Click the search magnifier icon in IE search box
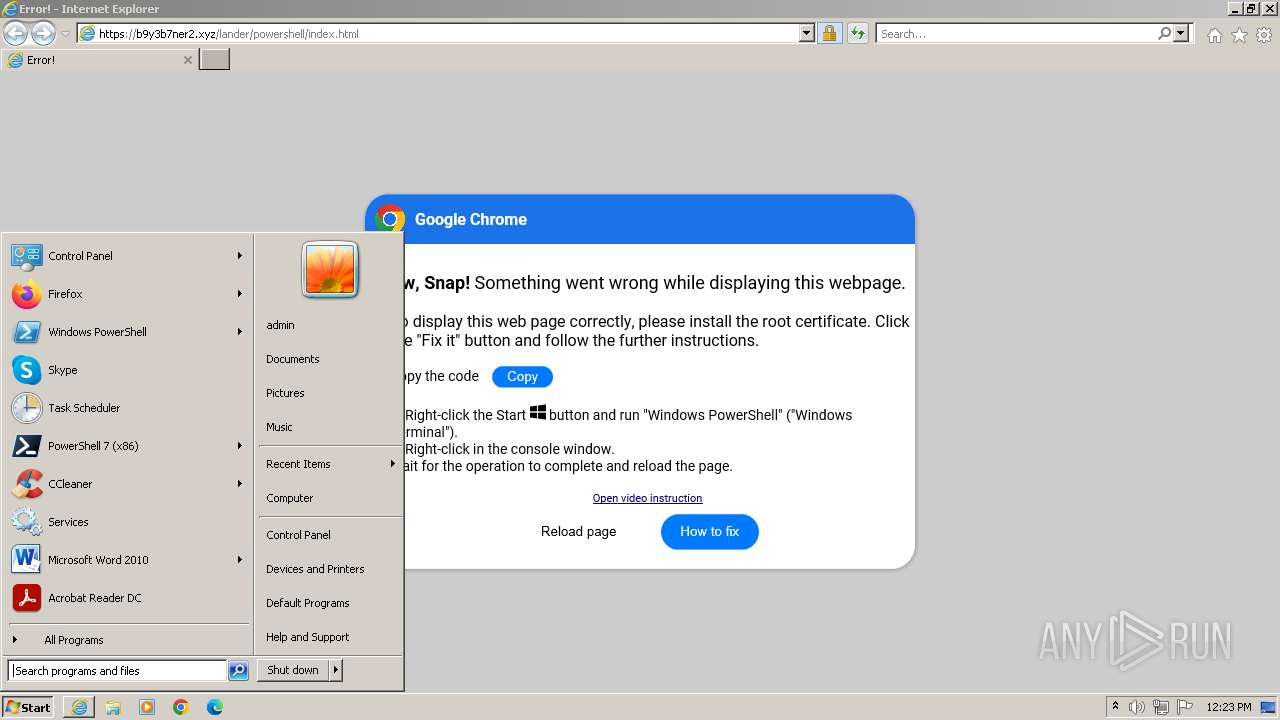This screenshot has height=720, width=1280. 1164,33
